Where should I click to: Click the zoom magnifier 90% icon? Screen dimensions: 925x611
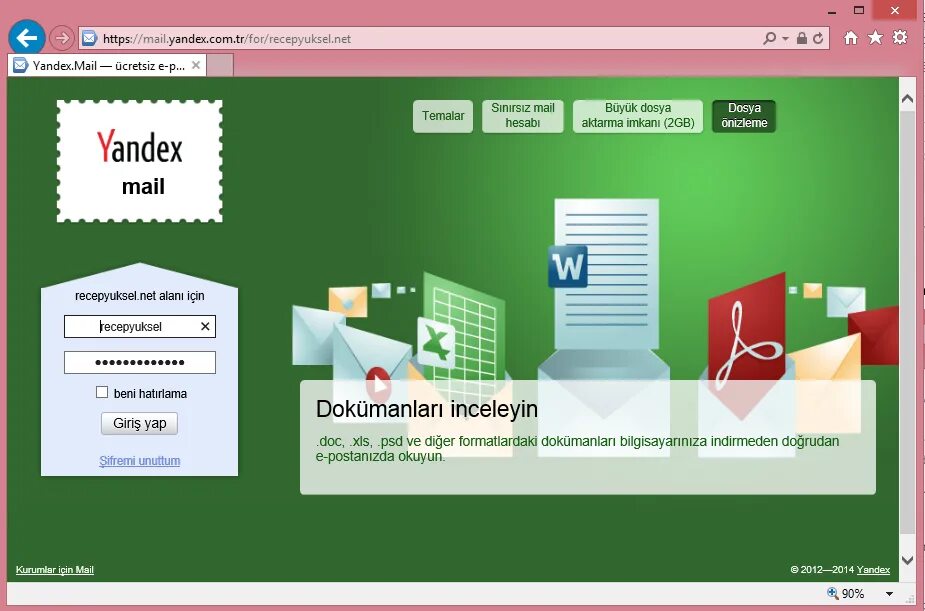click(x=832, y=593)
